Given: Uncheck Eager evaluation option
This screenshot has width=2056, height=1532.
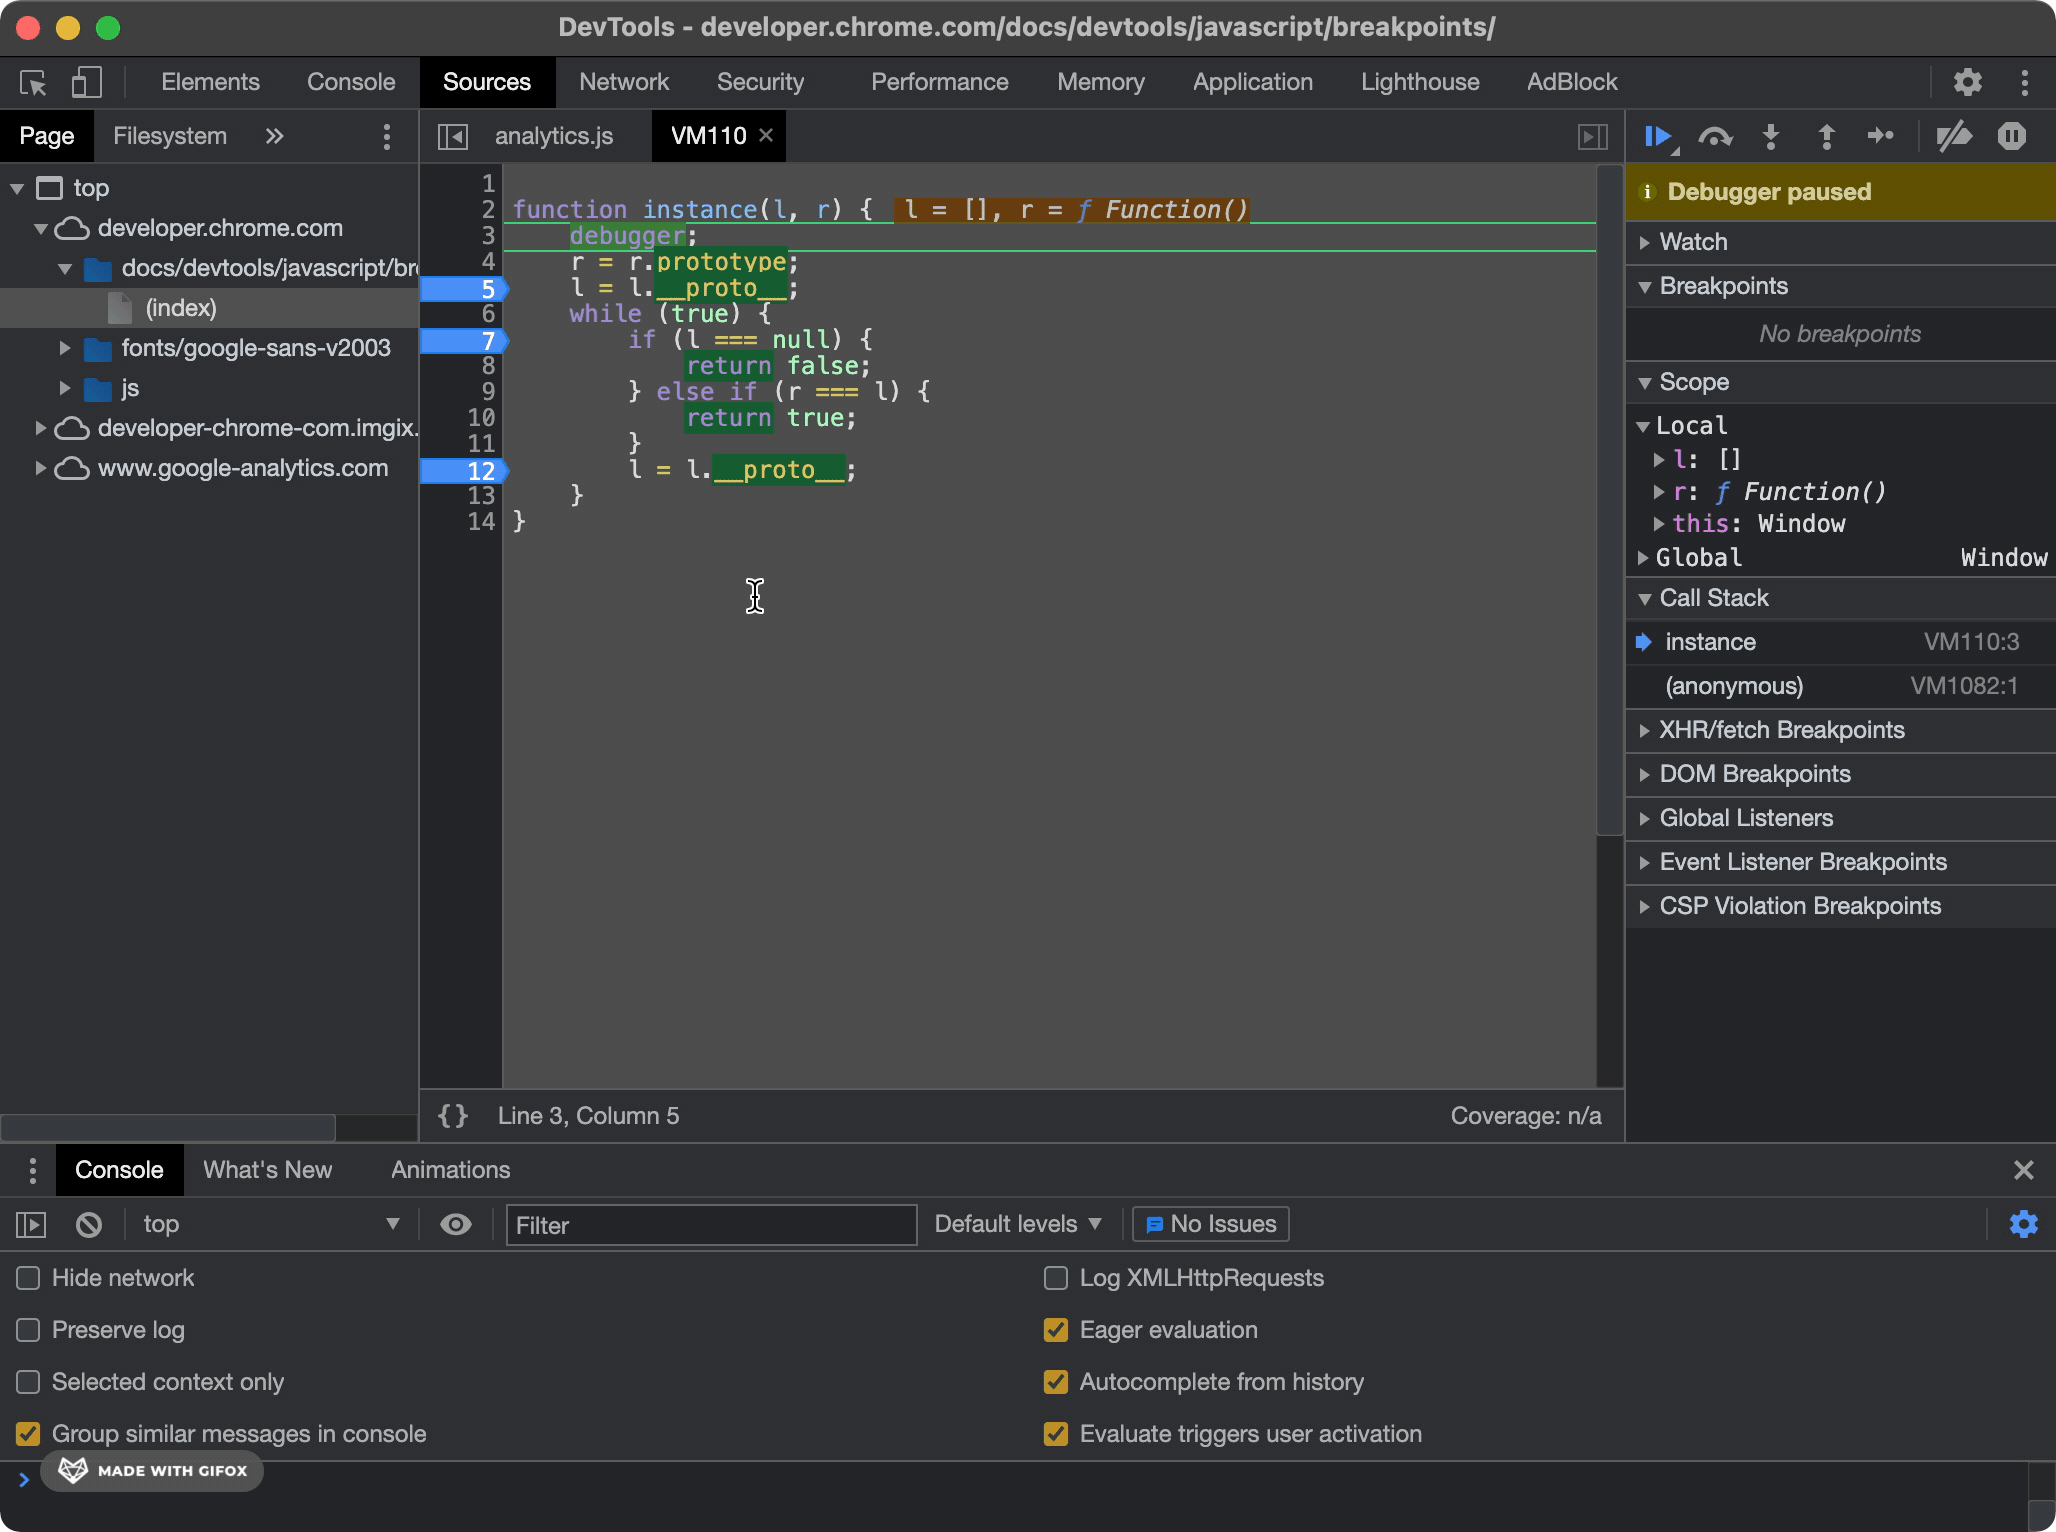Looking at the screenshot, I should [1056, 1330].
